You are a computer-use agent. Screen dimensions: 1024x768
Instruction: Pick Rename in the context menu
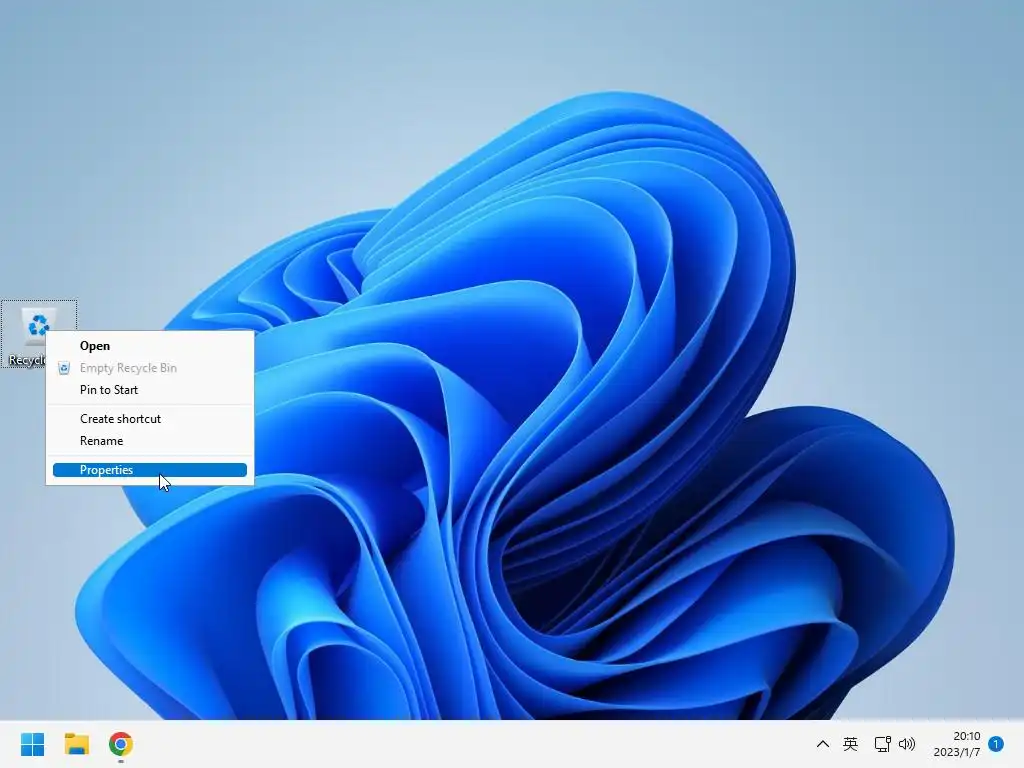pos(150,441)
